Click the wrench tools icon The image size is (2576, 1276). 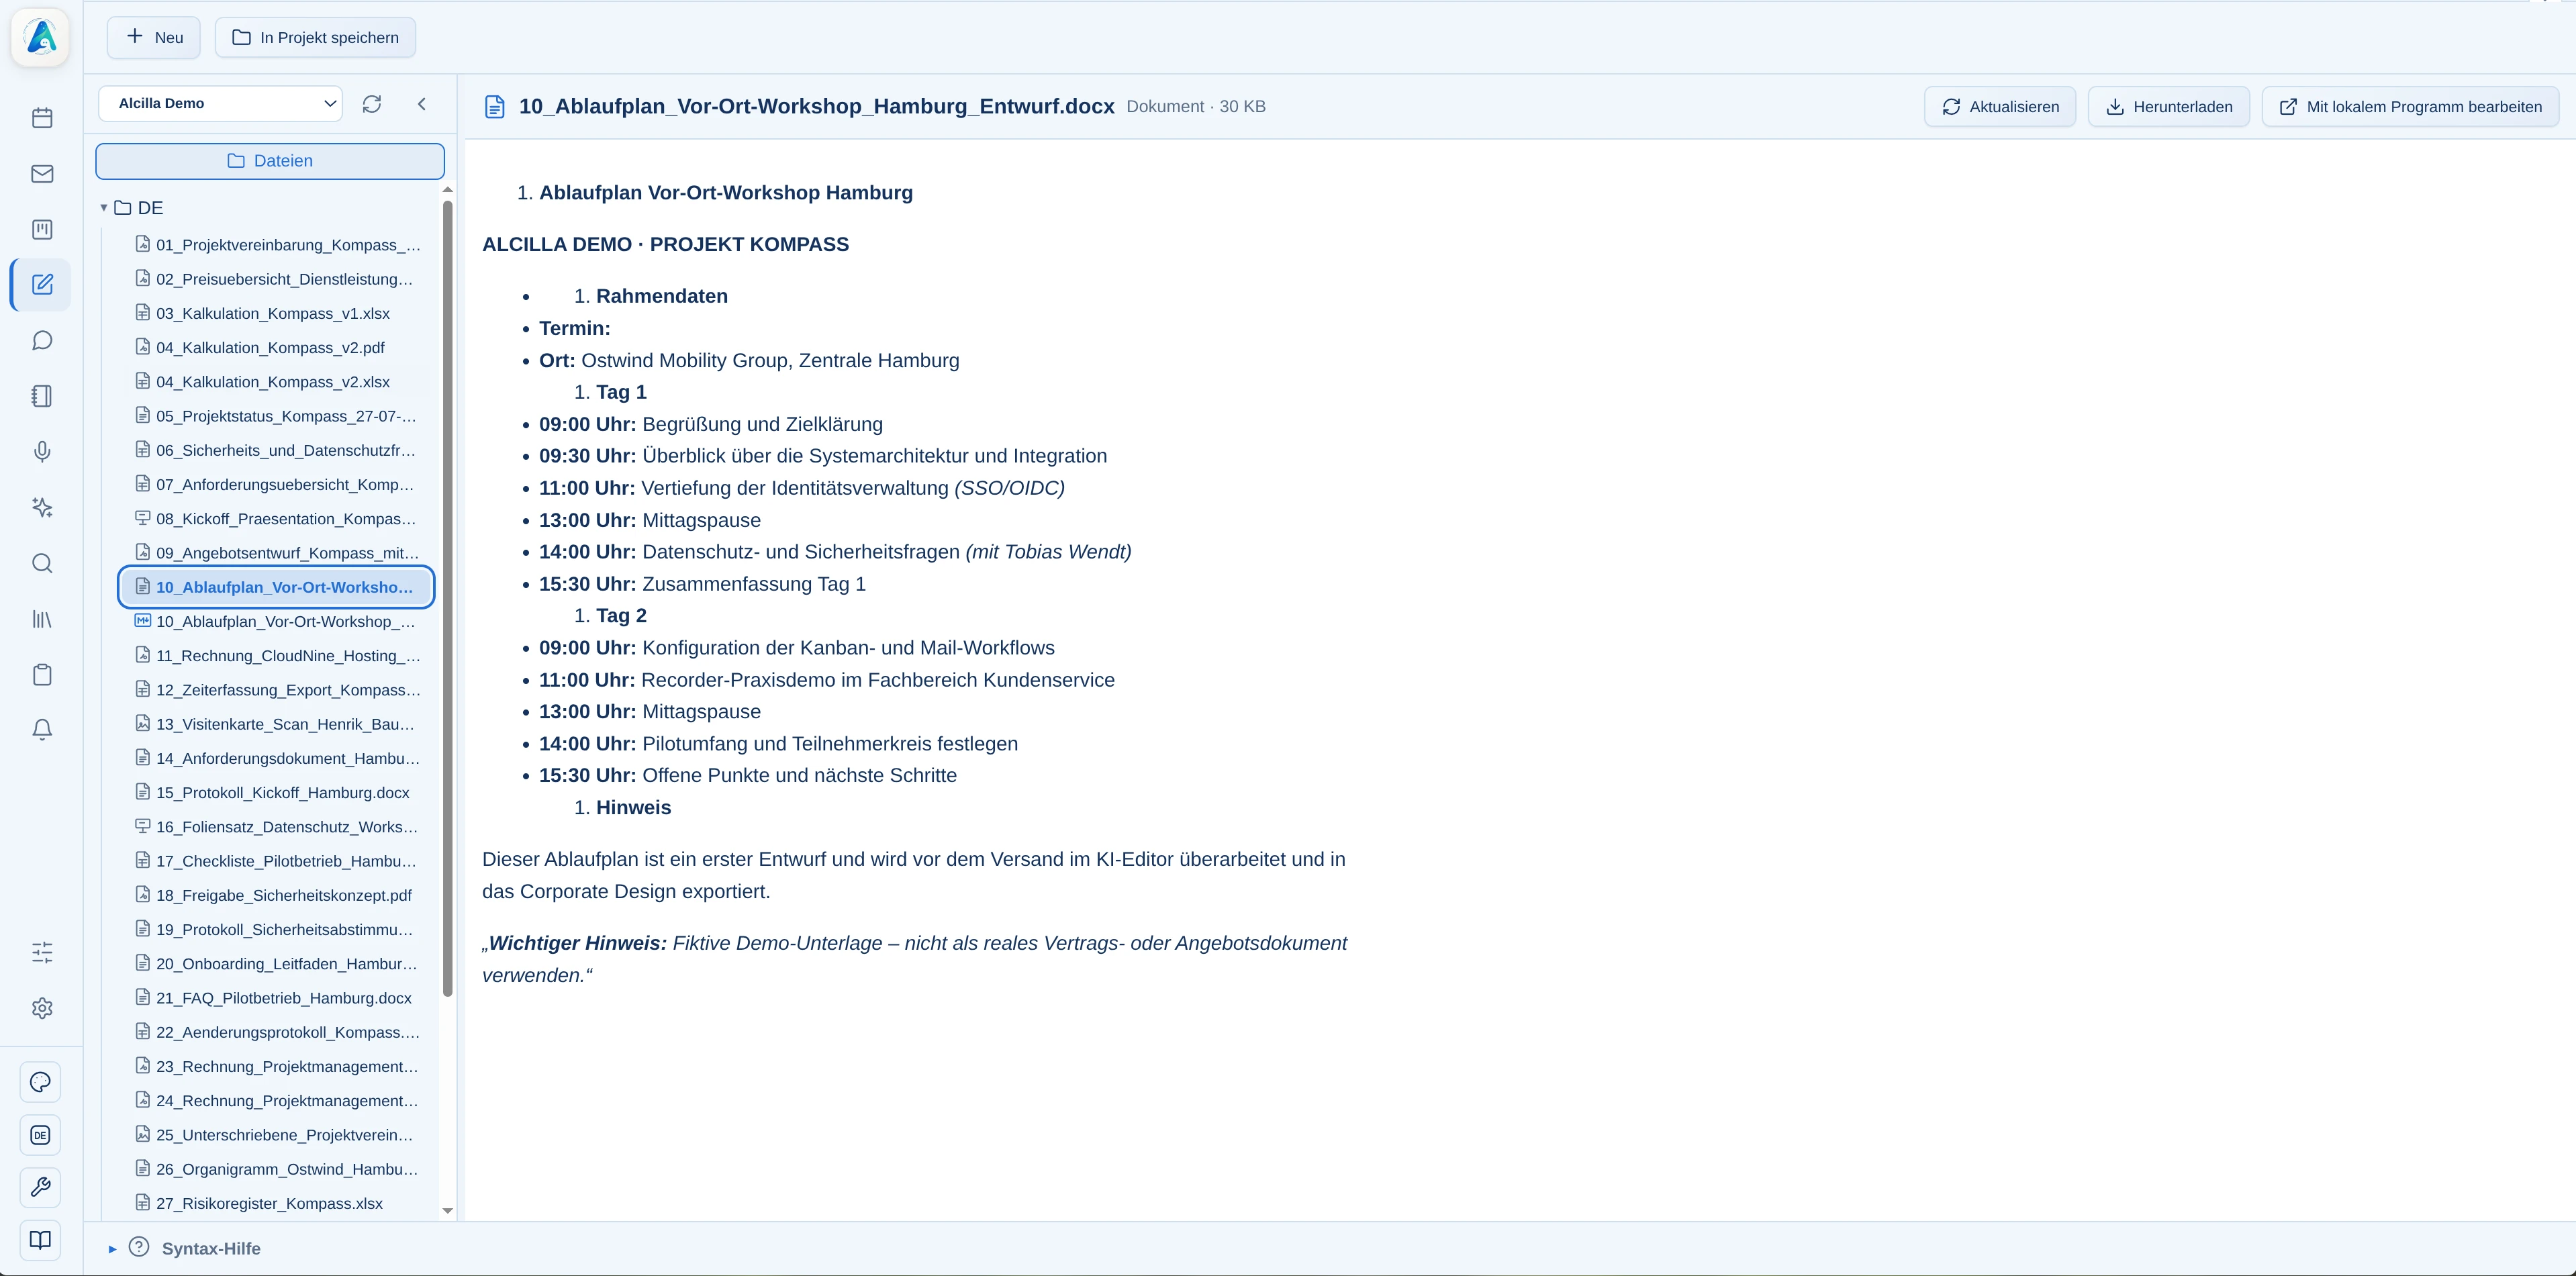41,1187
